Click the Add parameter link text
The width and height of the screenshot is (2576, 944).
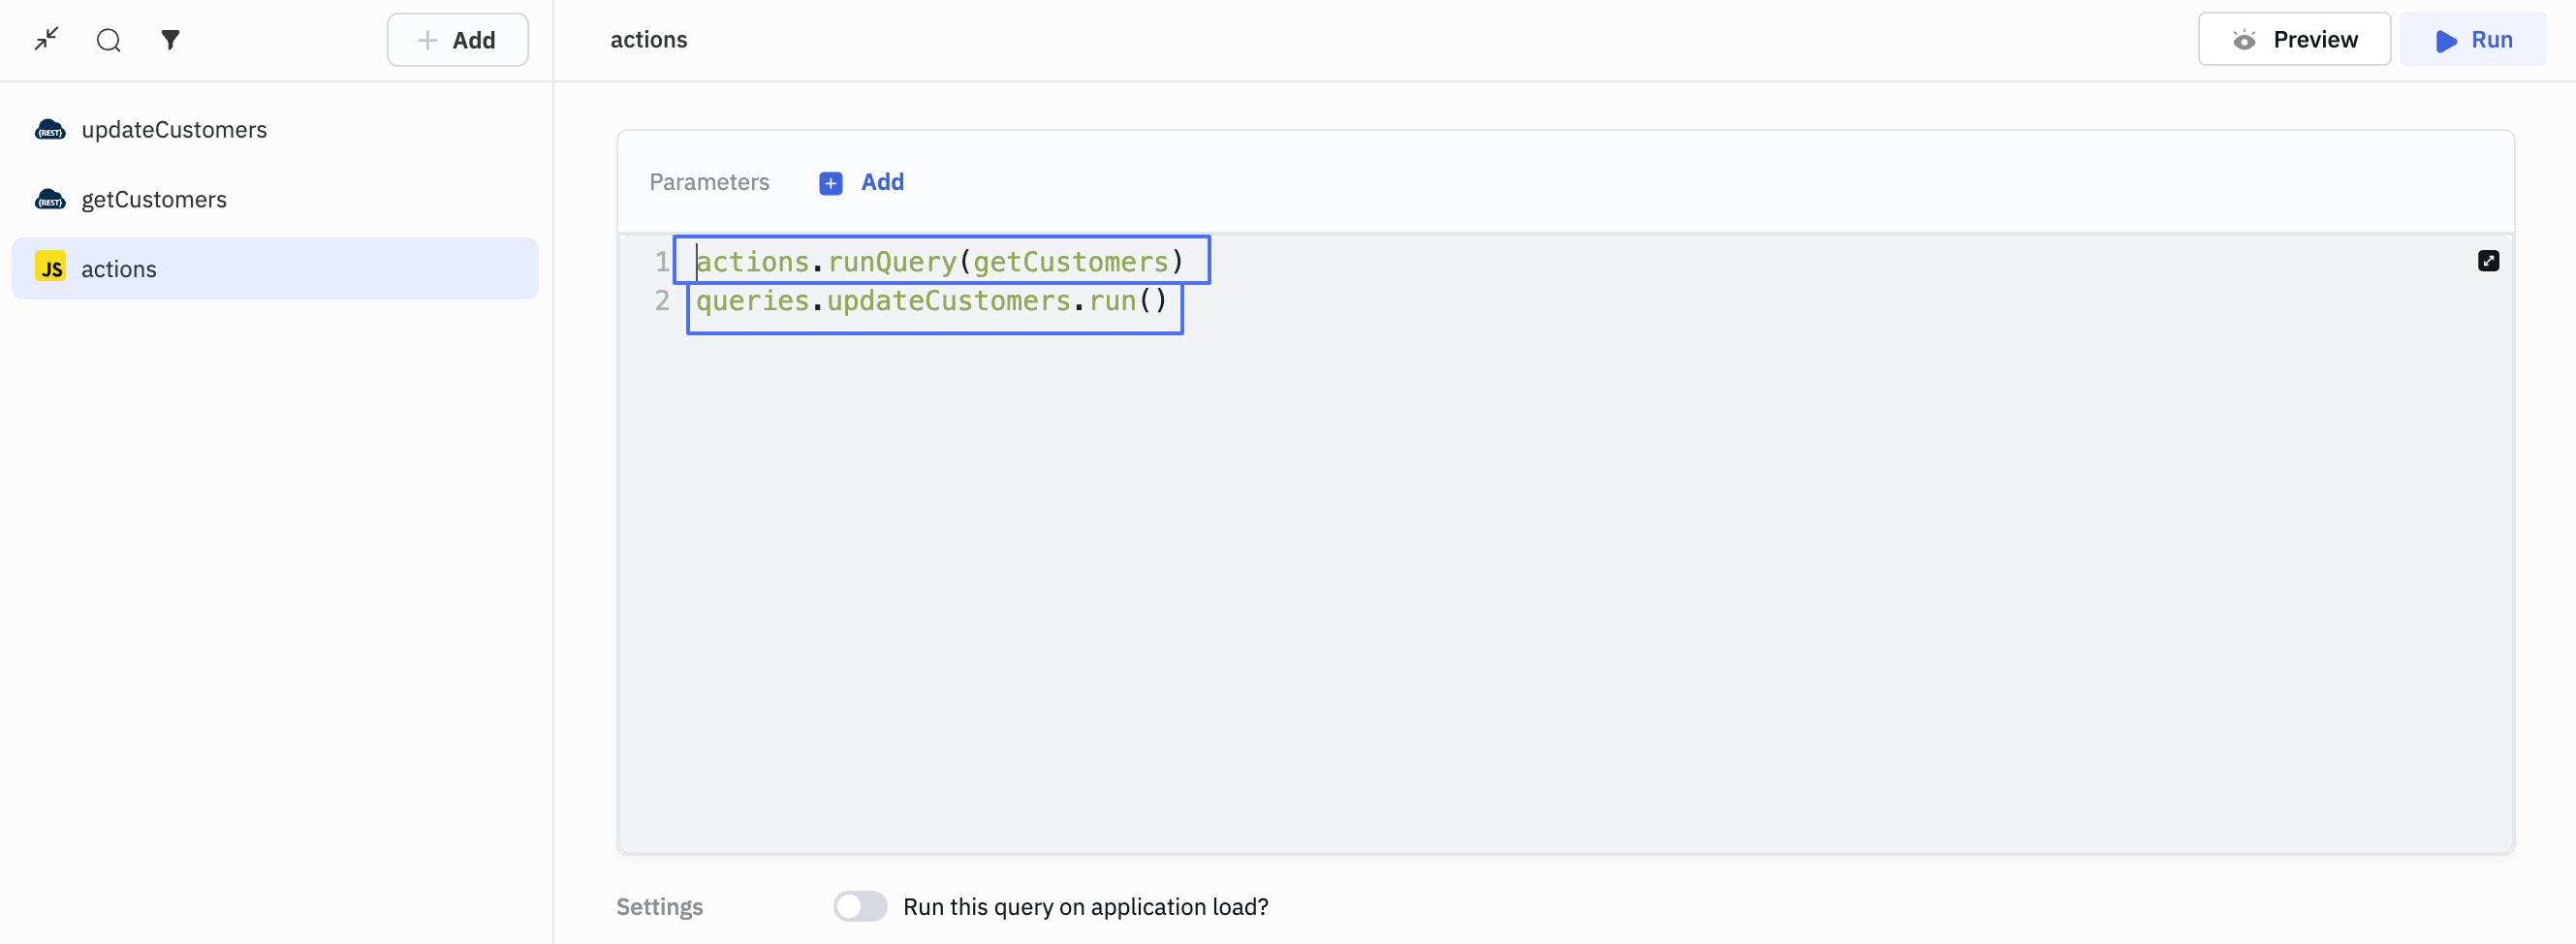tap(882, 182)
